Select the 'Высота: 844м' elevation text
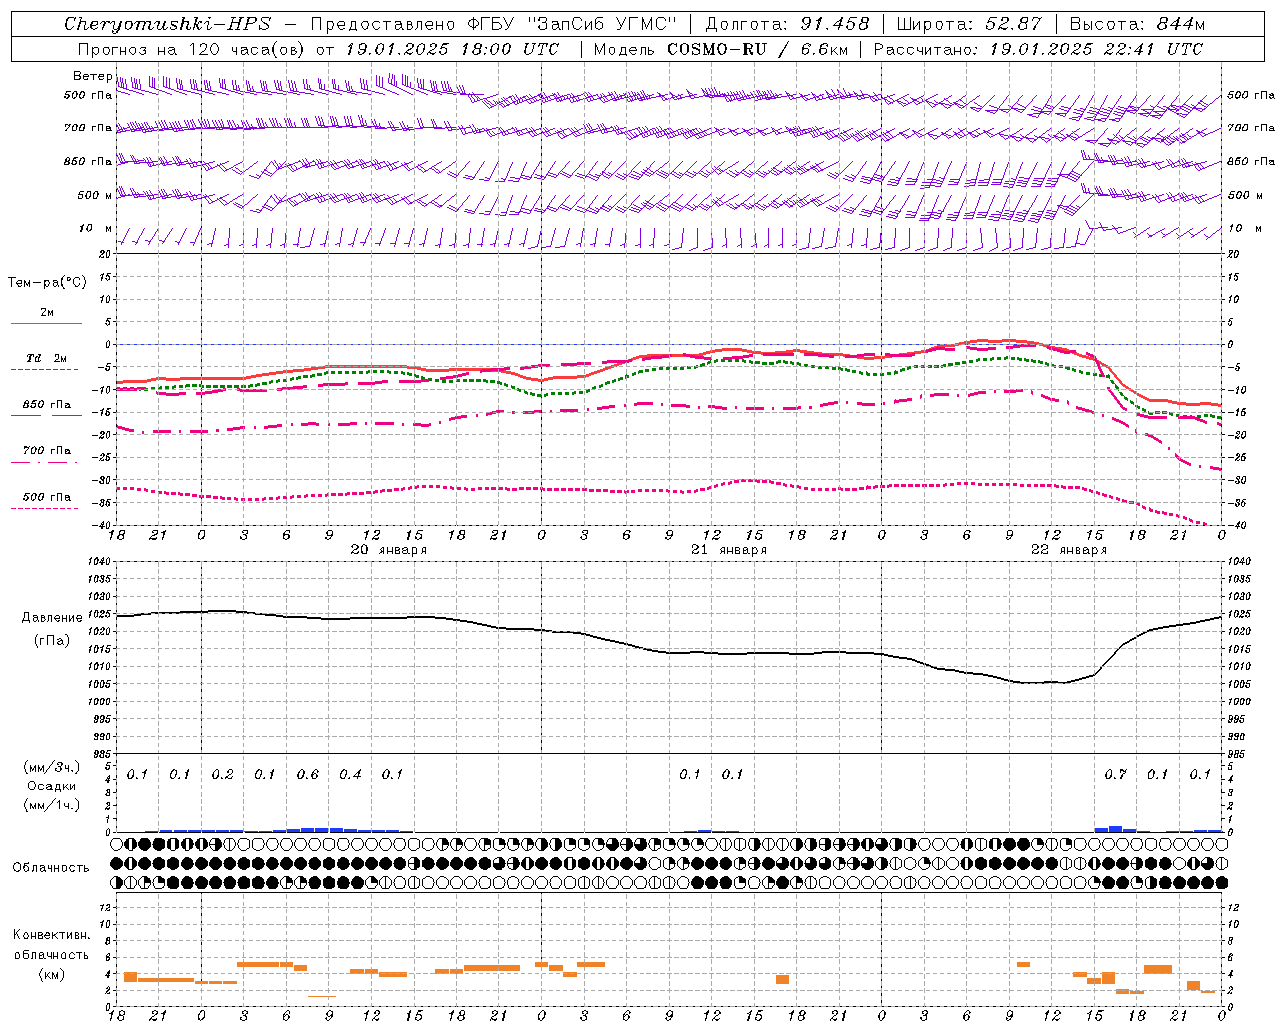The image size is (1280, 1024). 1137,24
